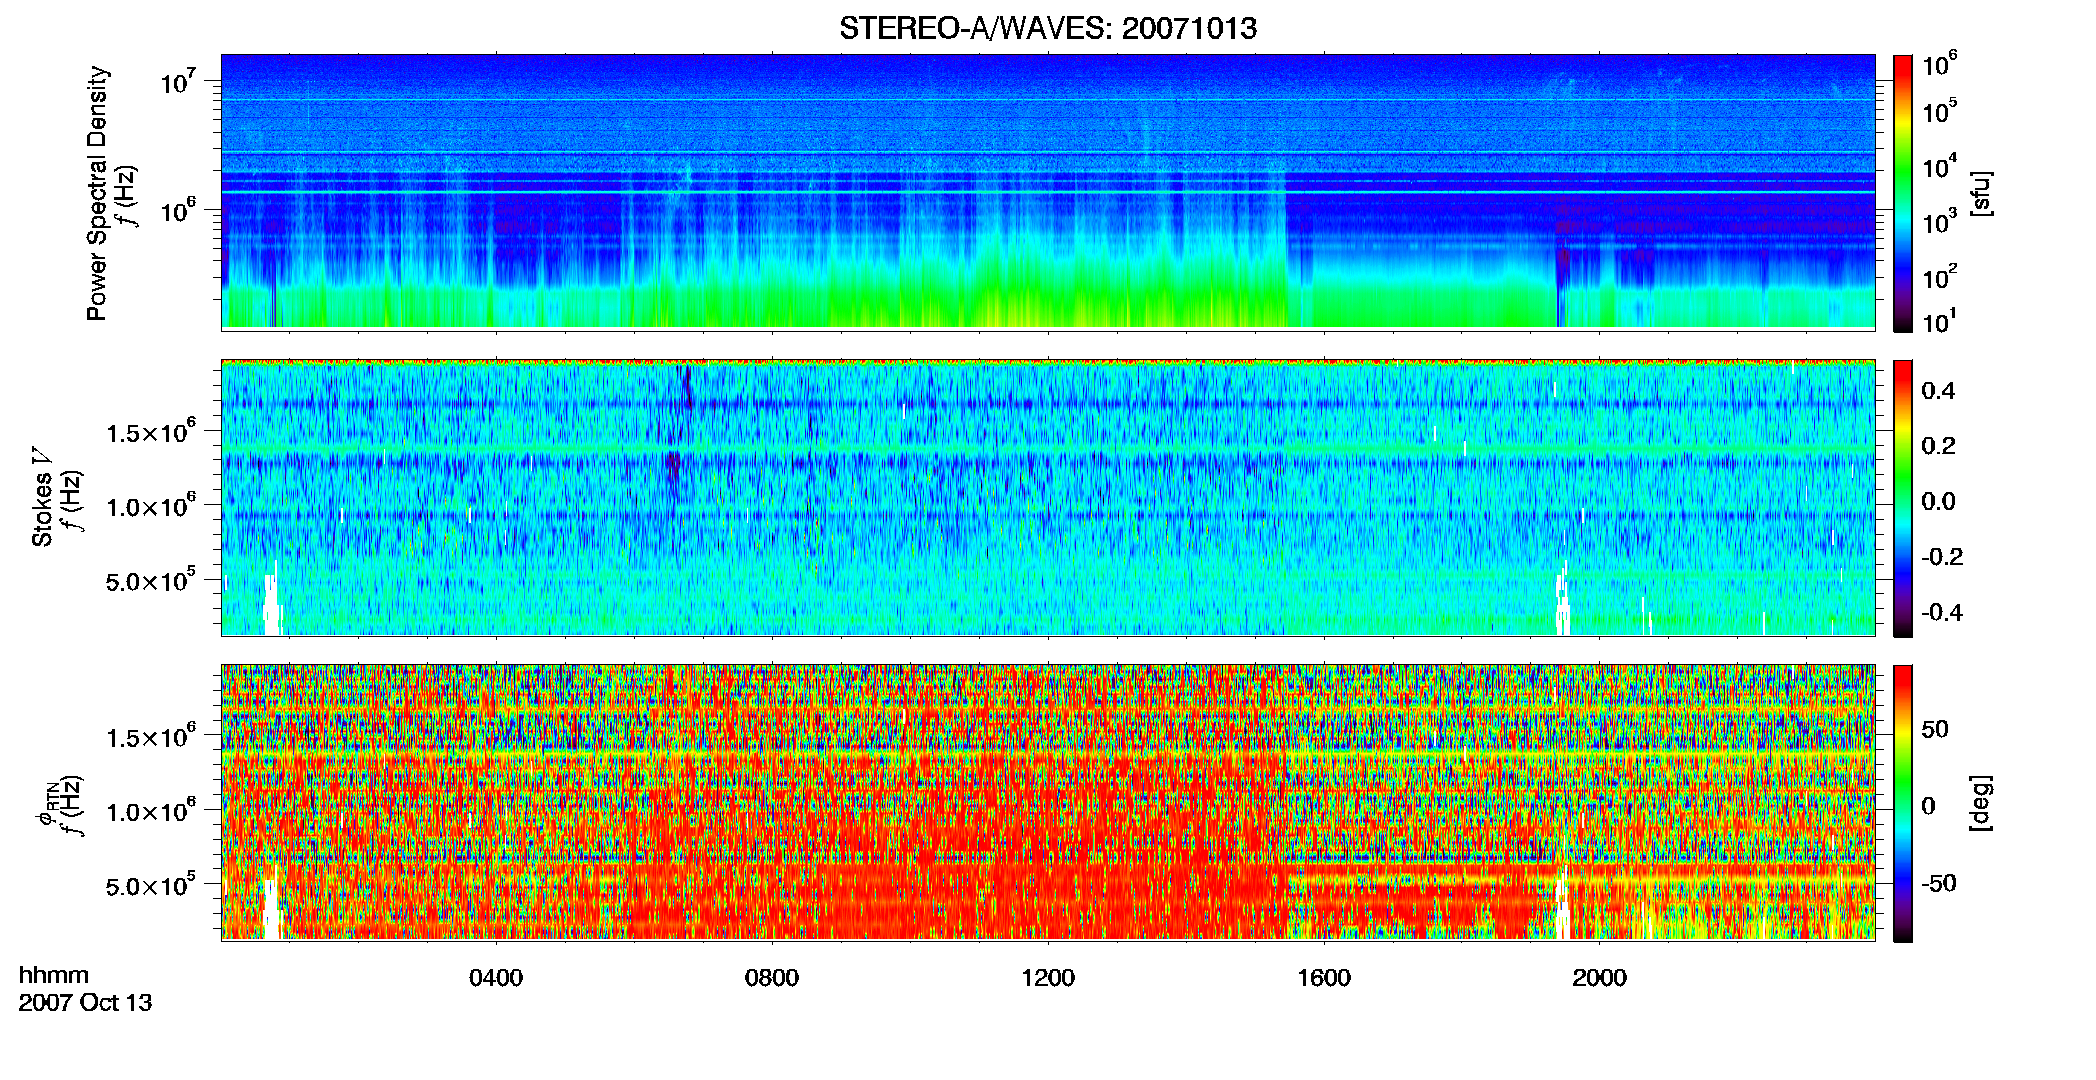Select the 2000 time tick label
This screenshot has height=1080, width=2096.
(1600, 978)
